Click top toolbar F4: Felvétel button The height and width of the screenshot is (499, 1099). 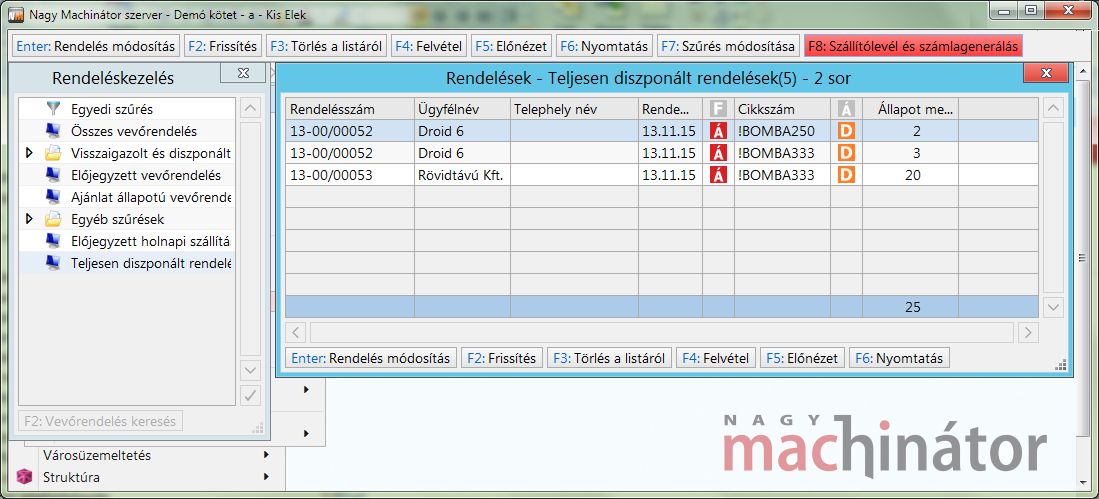[428, 46]
